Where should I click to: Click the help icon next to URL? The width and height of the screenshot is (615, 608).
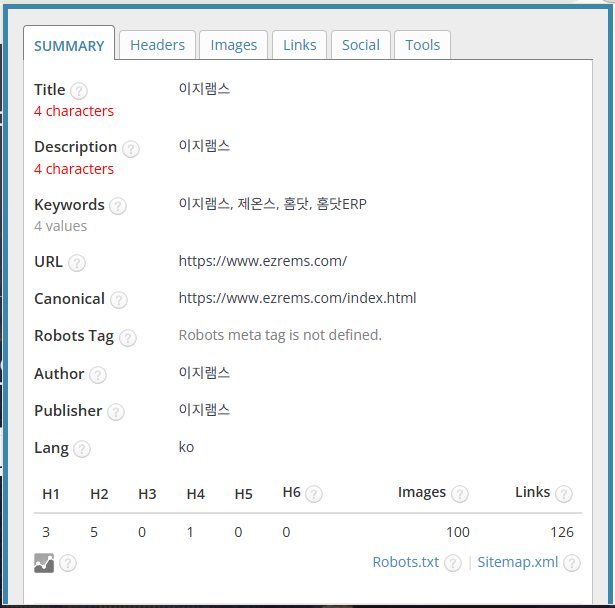pos(77,263)
